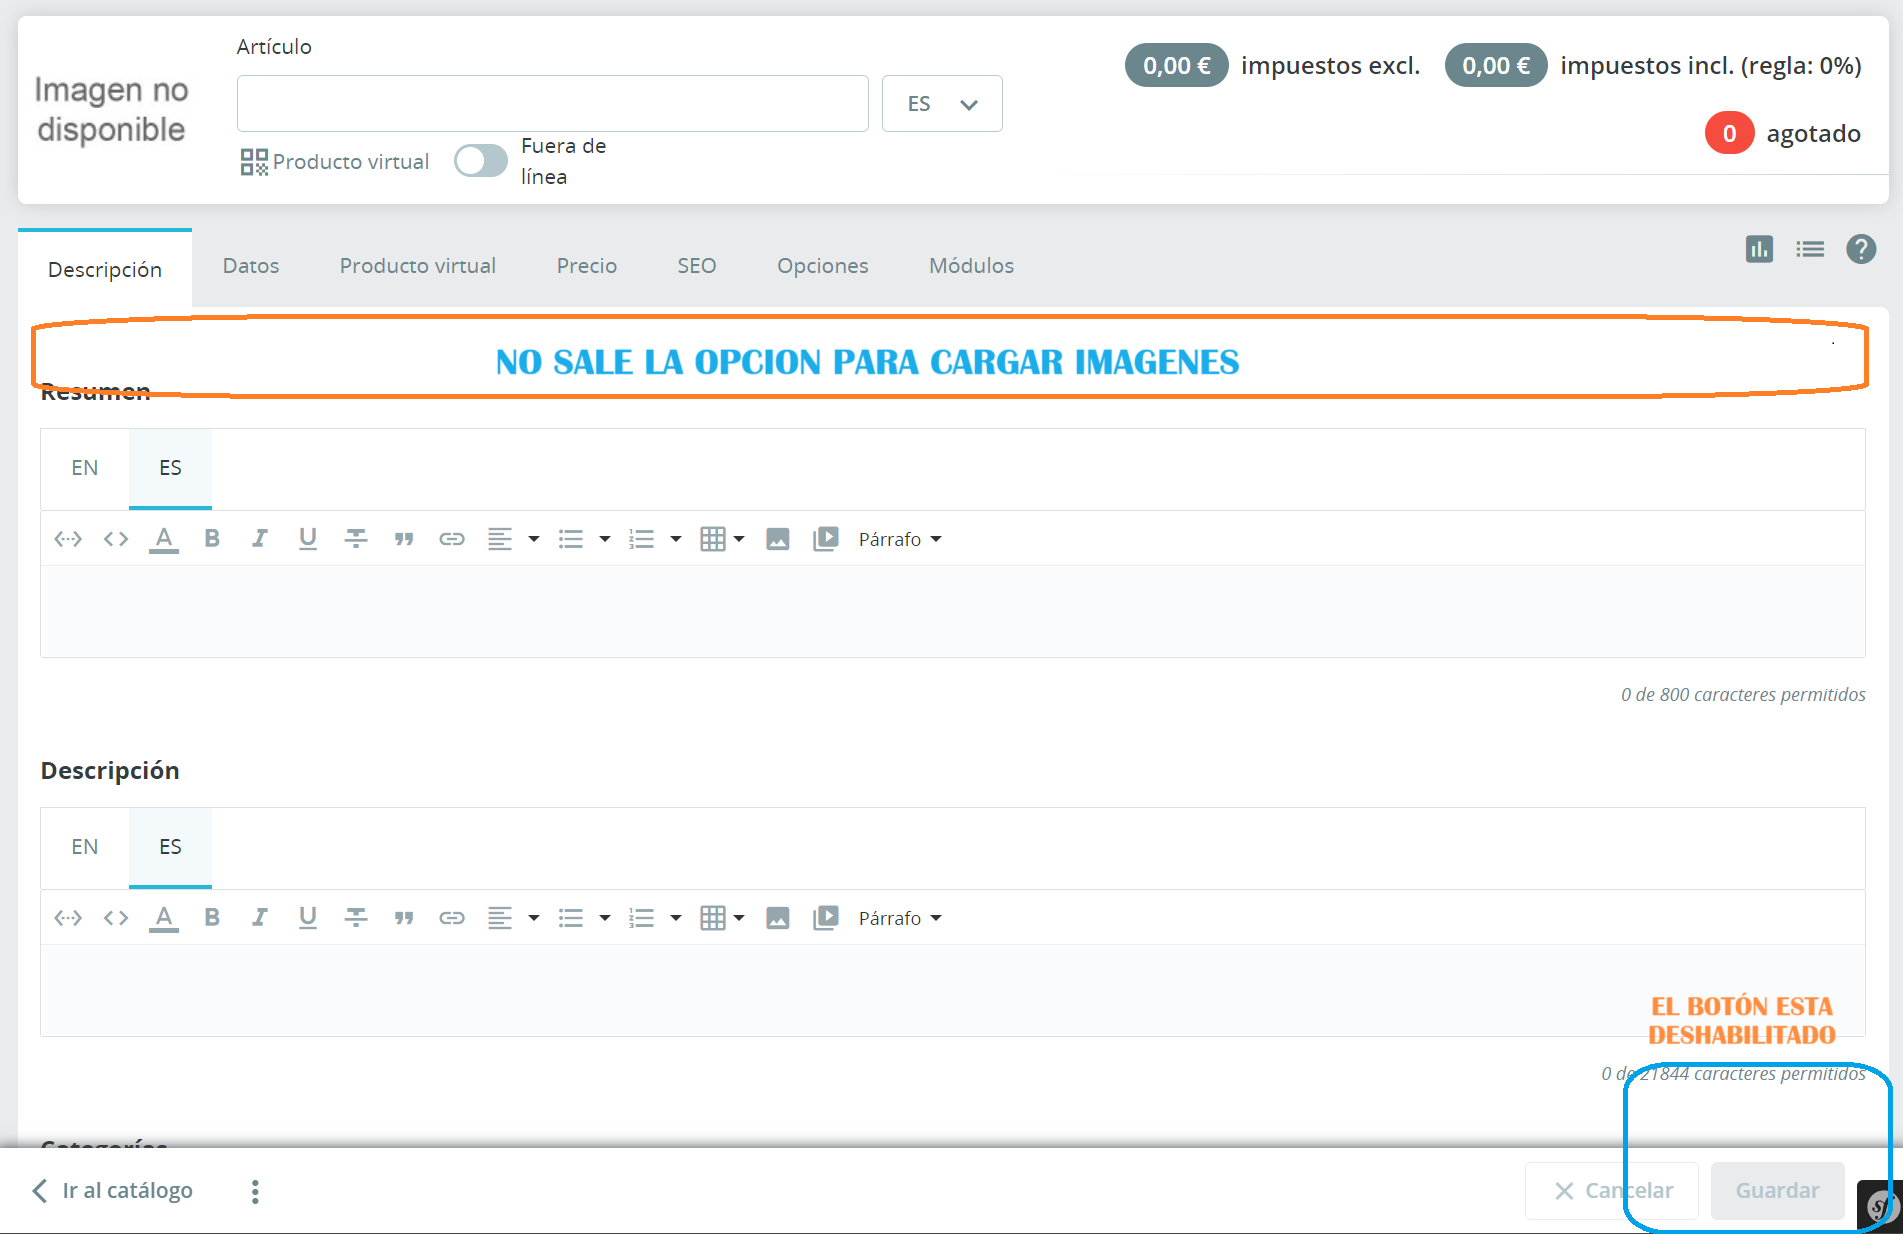Open the Symfony debug toolbar icon
This screenshot has height=1234, width=1903.
(1880, 1206)
